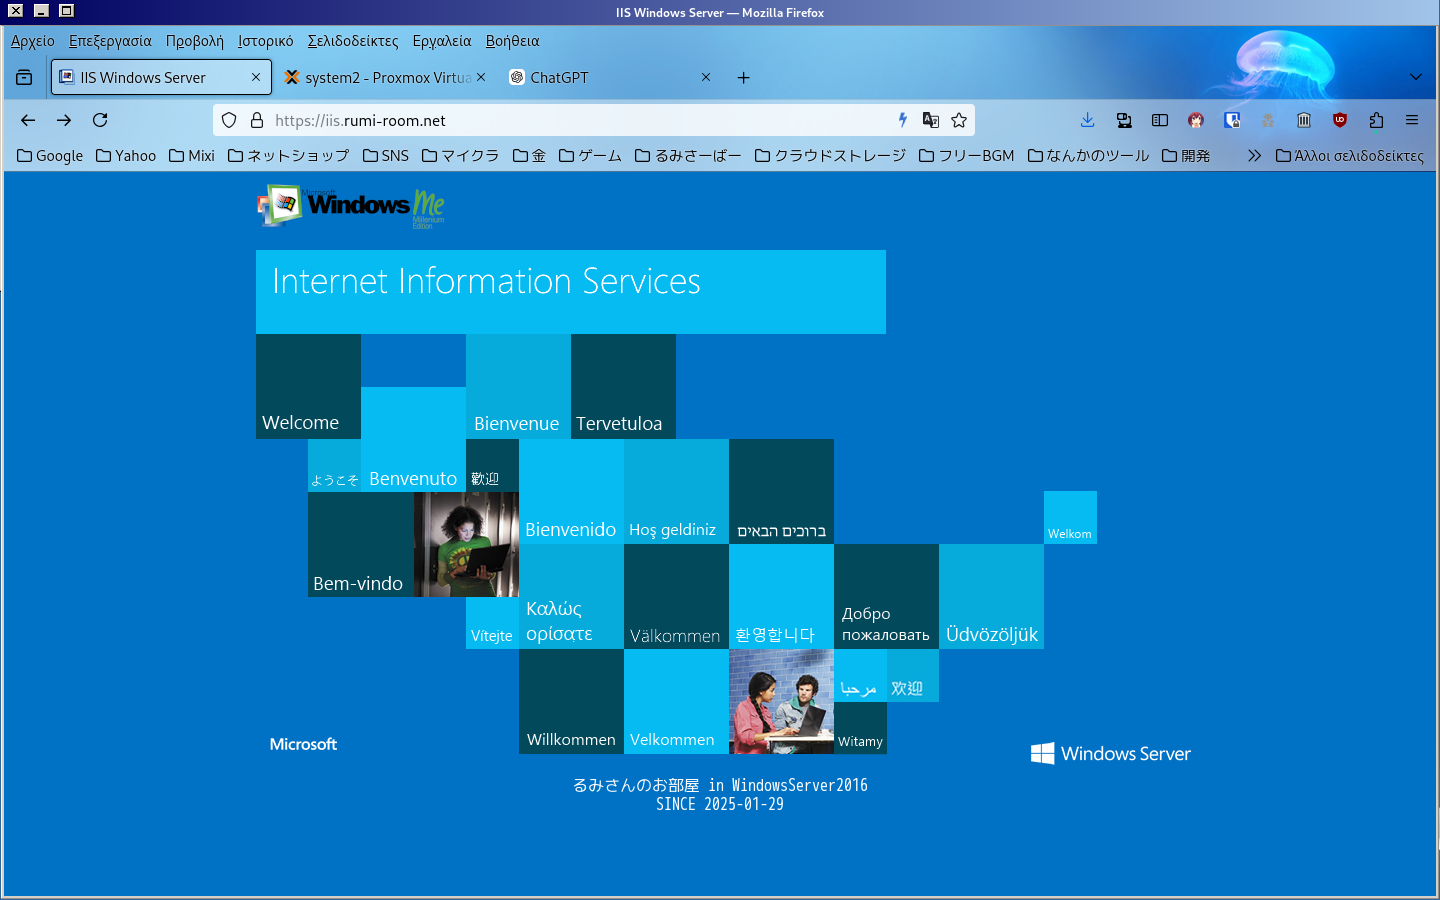The height and width of the screenshot is (900, 1440).
Task: Open the Mixi bookmark folder
Action: point(192,155)
